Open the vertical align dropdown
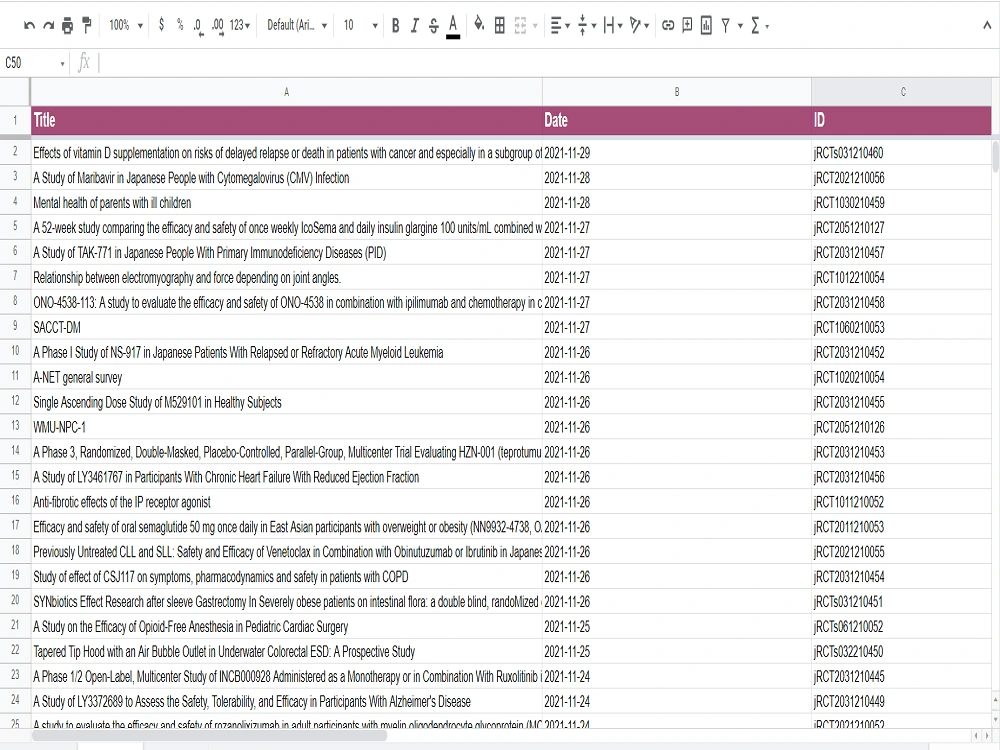1000x750 pixels. 586,26
